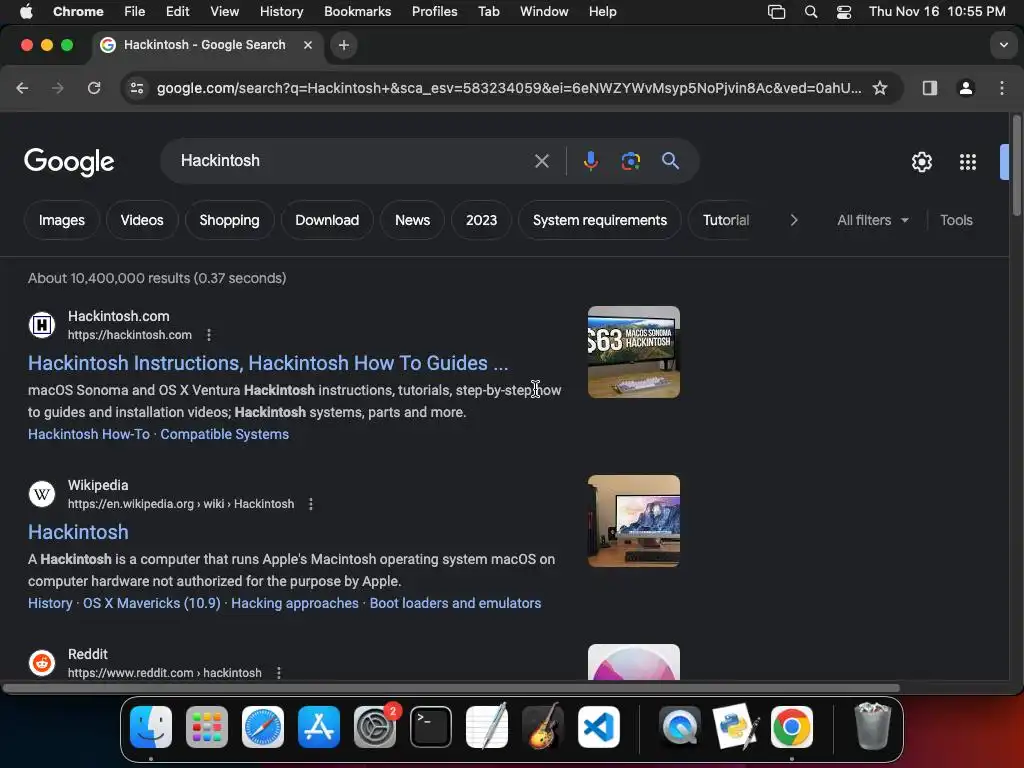1024x768 pixels.
Task: Reload the current page
Action: [94, 88]
